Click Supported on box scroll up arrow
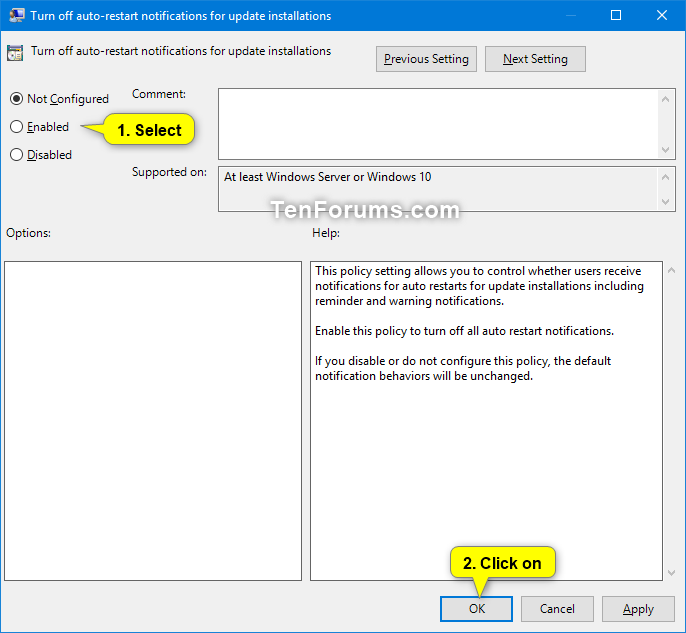The width and height of the screenshot is (686, 633). point(665,177)
